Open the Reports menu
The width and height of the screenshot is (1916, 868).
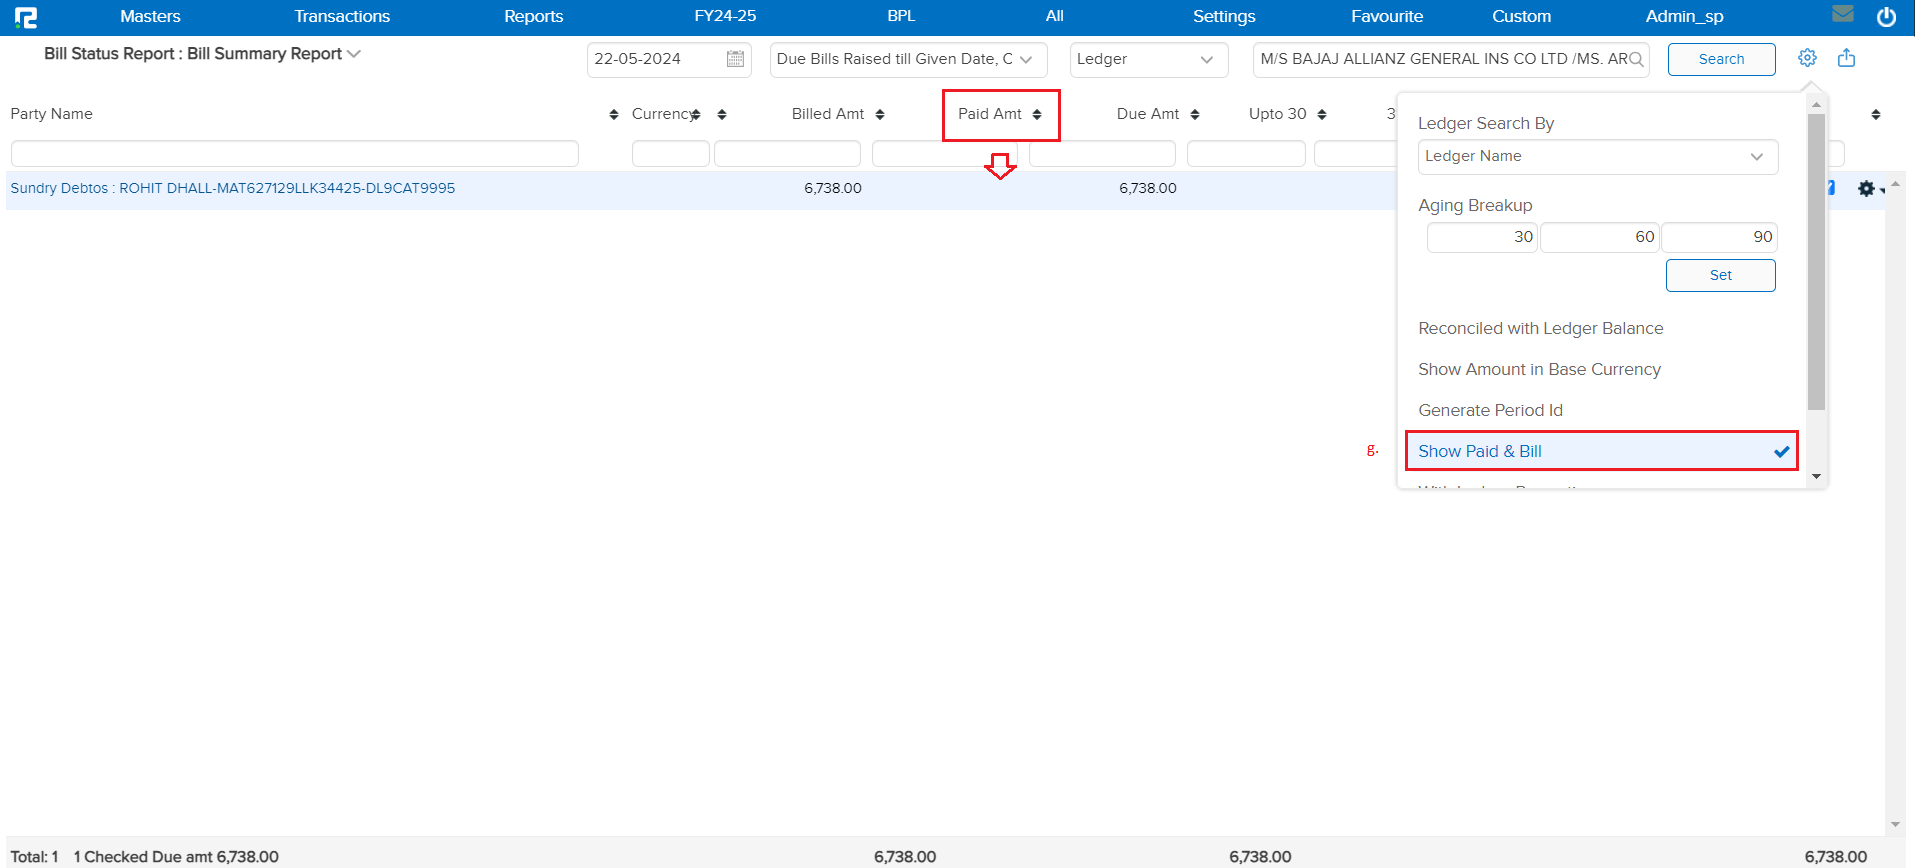click(533, 16)
